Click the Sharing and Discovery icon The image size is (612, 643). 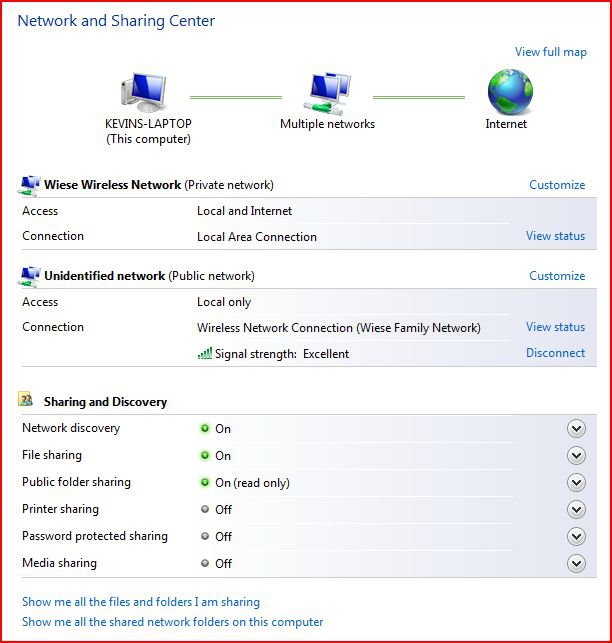coord(27,401)
